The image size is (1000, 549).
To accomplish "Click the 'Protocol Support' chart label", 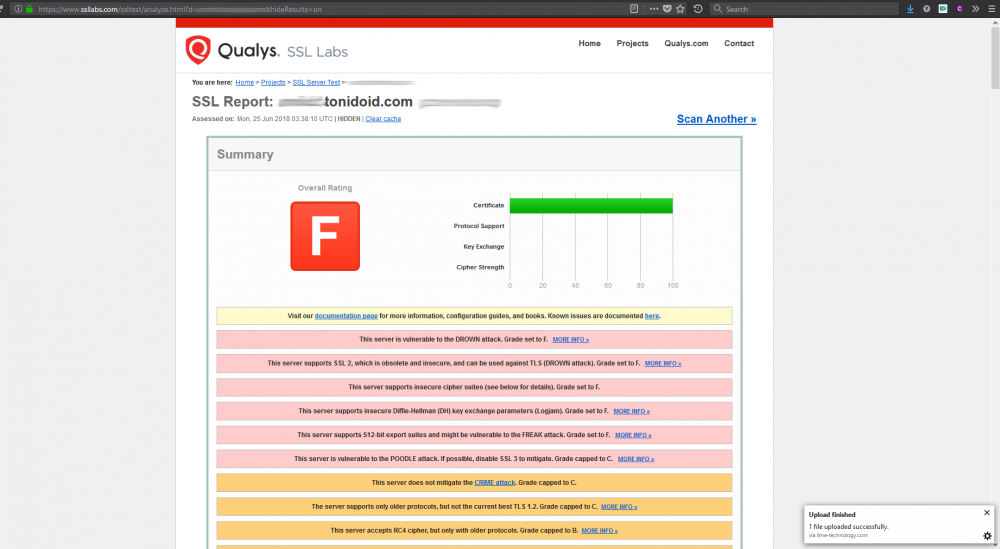I will [x=478, y=226].
